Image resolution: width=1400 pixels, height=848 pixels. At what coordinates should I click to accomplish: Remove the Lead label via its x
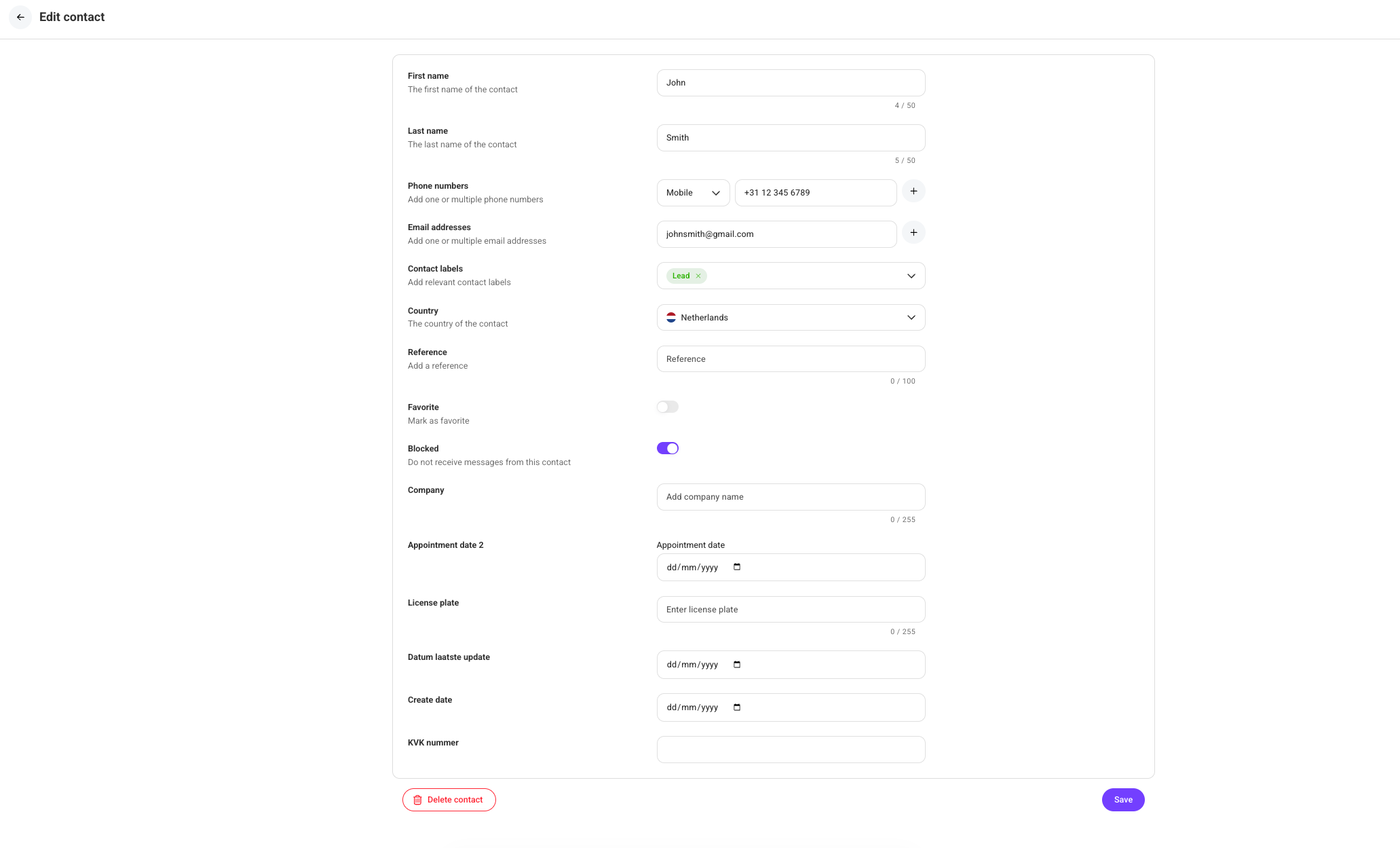coord(698,276)
